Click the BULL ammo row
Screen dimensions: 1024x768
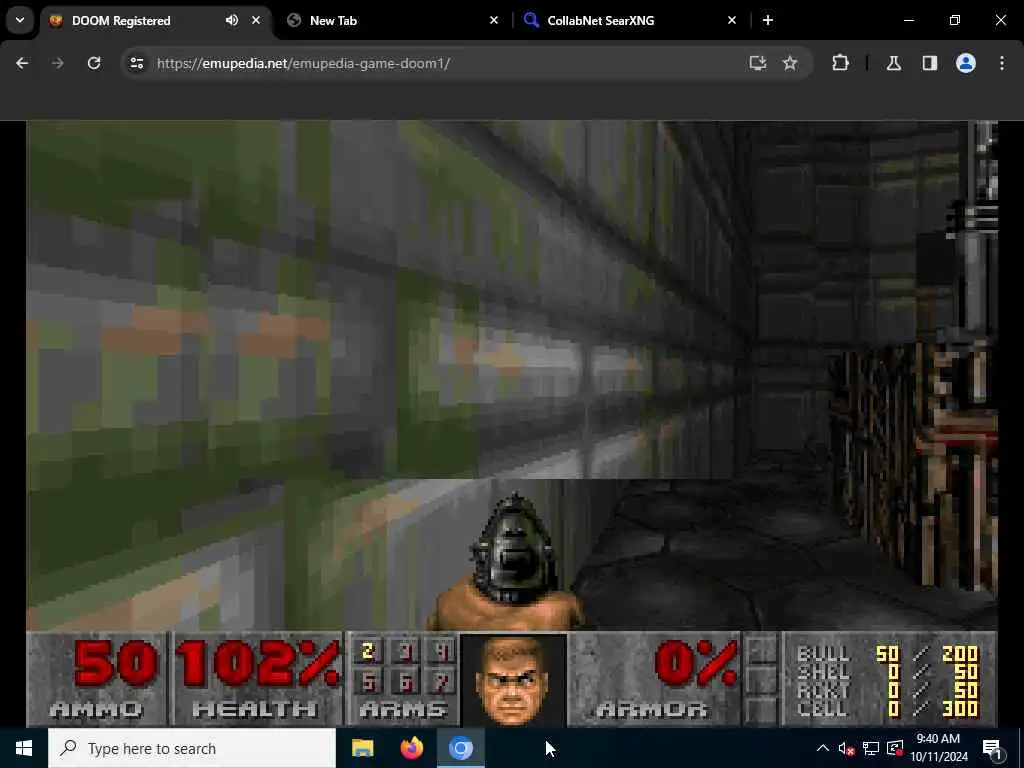click(888, 654)
